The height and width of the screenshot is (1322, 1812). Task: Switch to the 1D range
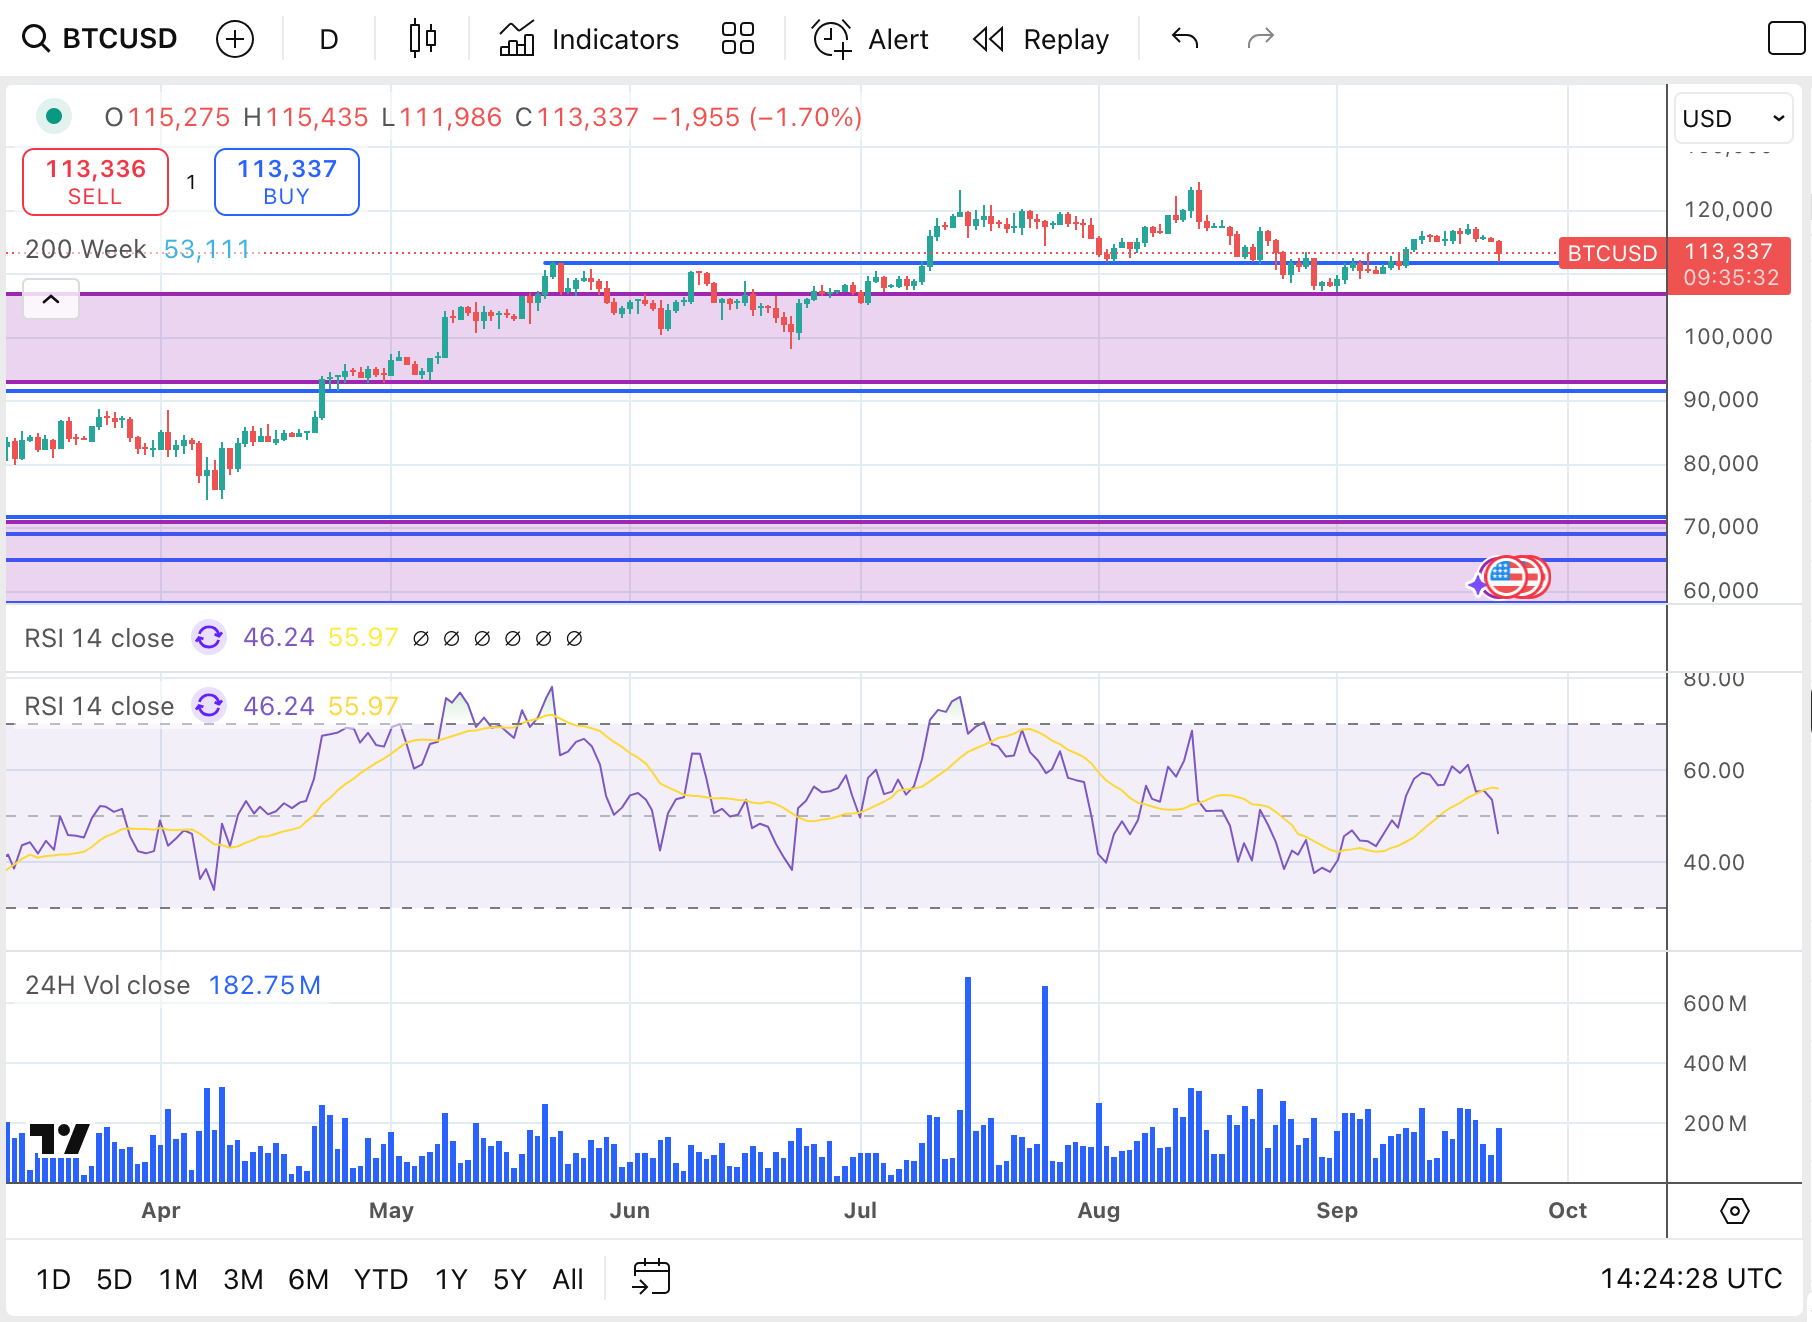tap(53, 1279)
